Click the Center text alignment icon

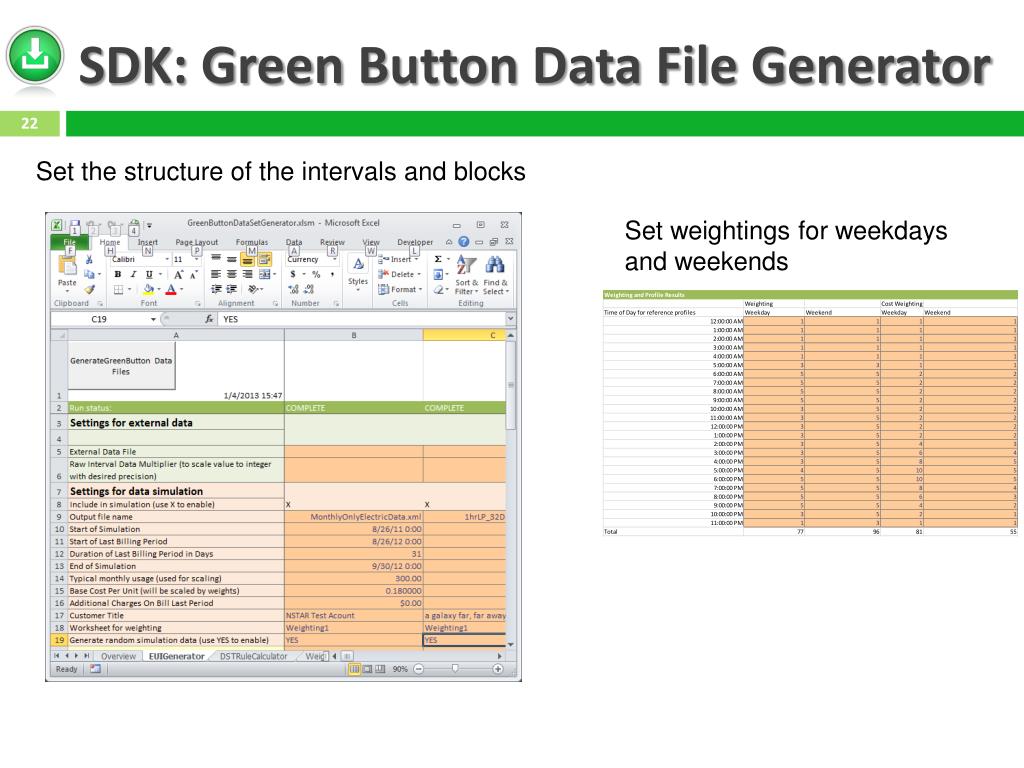(x=231, y=275)
